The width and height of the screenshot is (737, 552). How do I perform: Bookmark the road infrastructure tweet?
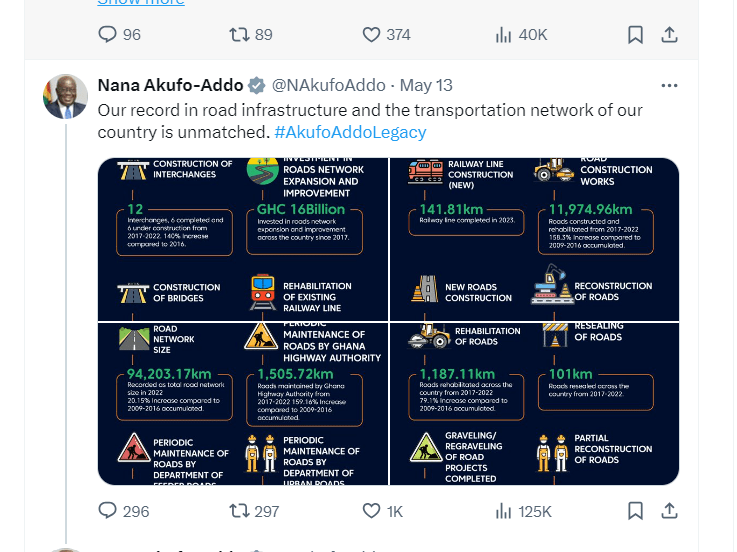pos(635,511)
